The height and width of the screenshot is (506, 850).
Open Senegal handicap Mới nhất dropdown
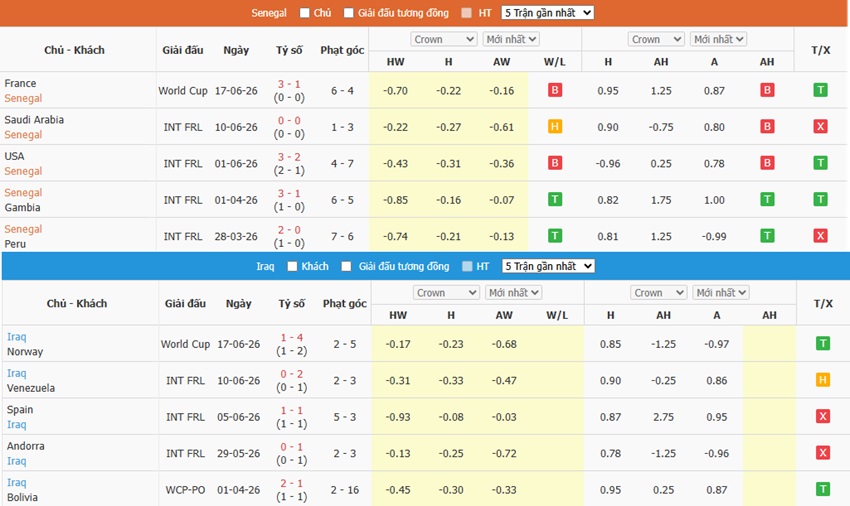718,39
